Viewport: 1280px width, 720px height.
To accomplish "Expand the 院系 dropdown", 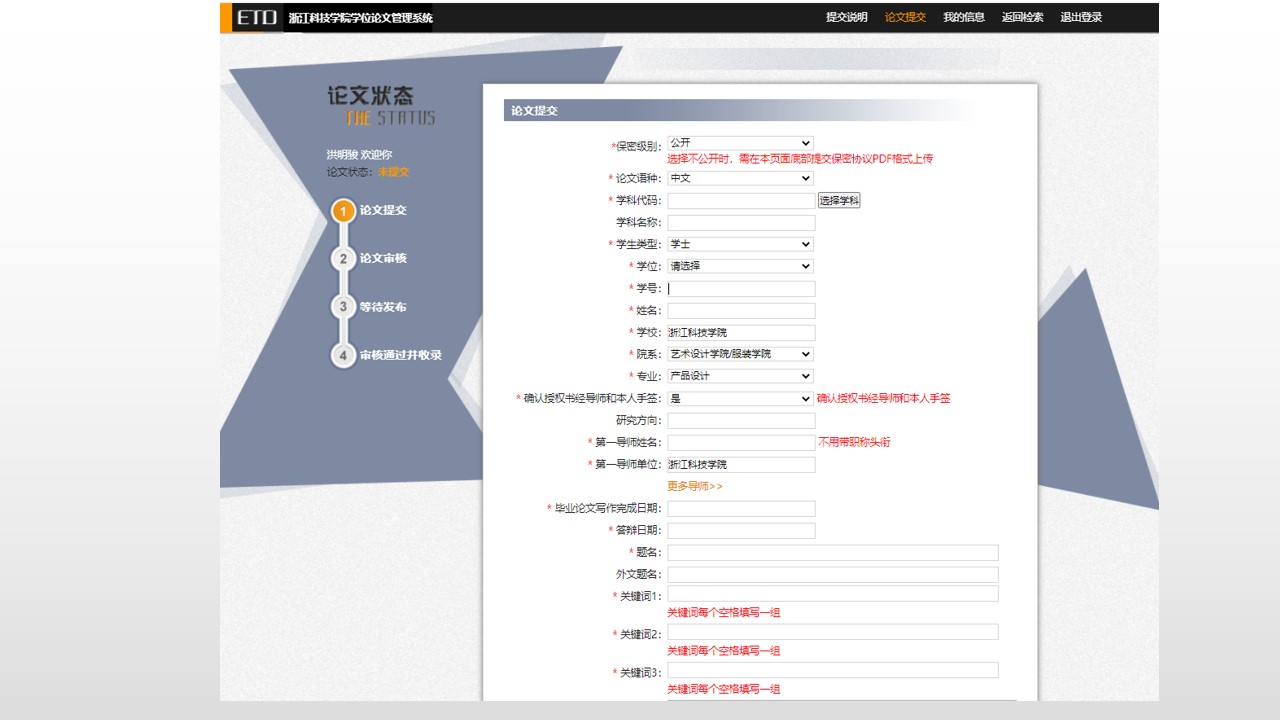I will tap(740, 354).
